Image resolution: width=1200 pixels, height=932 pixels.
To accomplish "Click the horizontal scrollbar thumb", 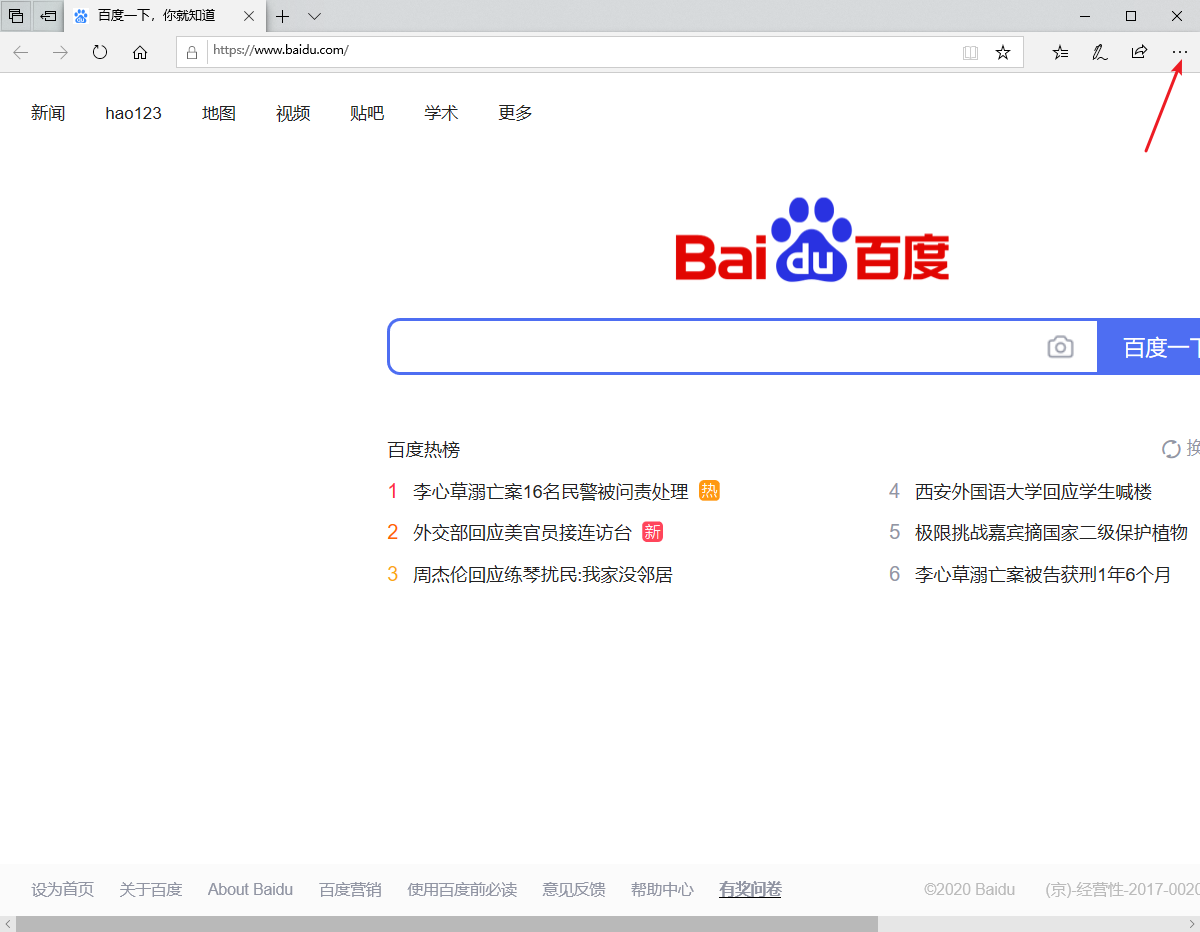I will point(446,924).
